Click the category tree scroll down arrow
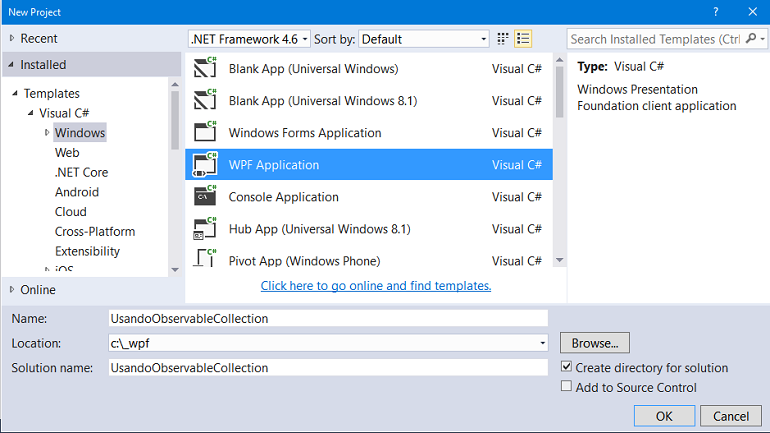The height and width of the screenshot is (433, 770). [175, 270]
